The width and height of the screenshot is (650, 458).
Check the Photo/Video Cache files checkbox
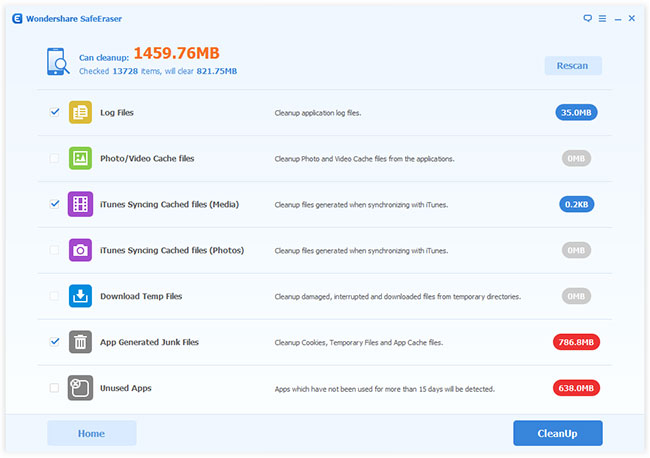(54, 158)
